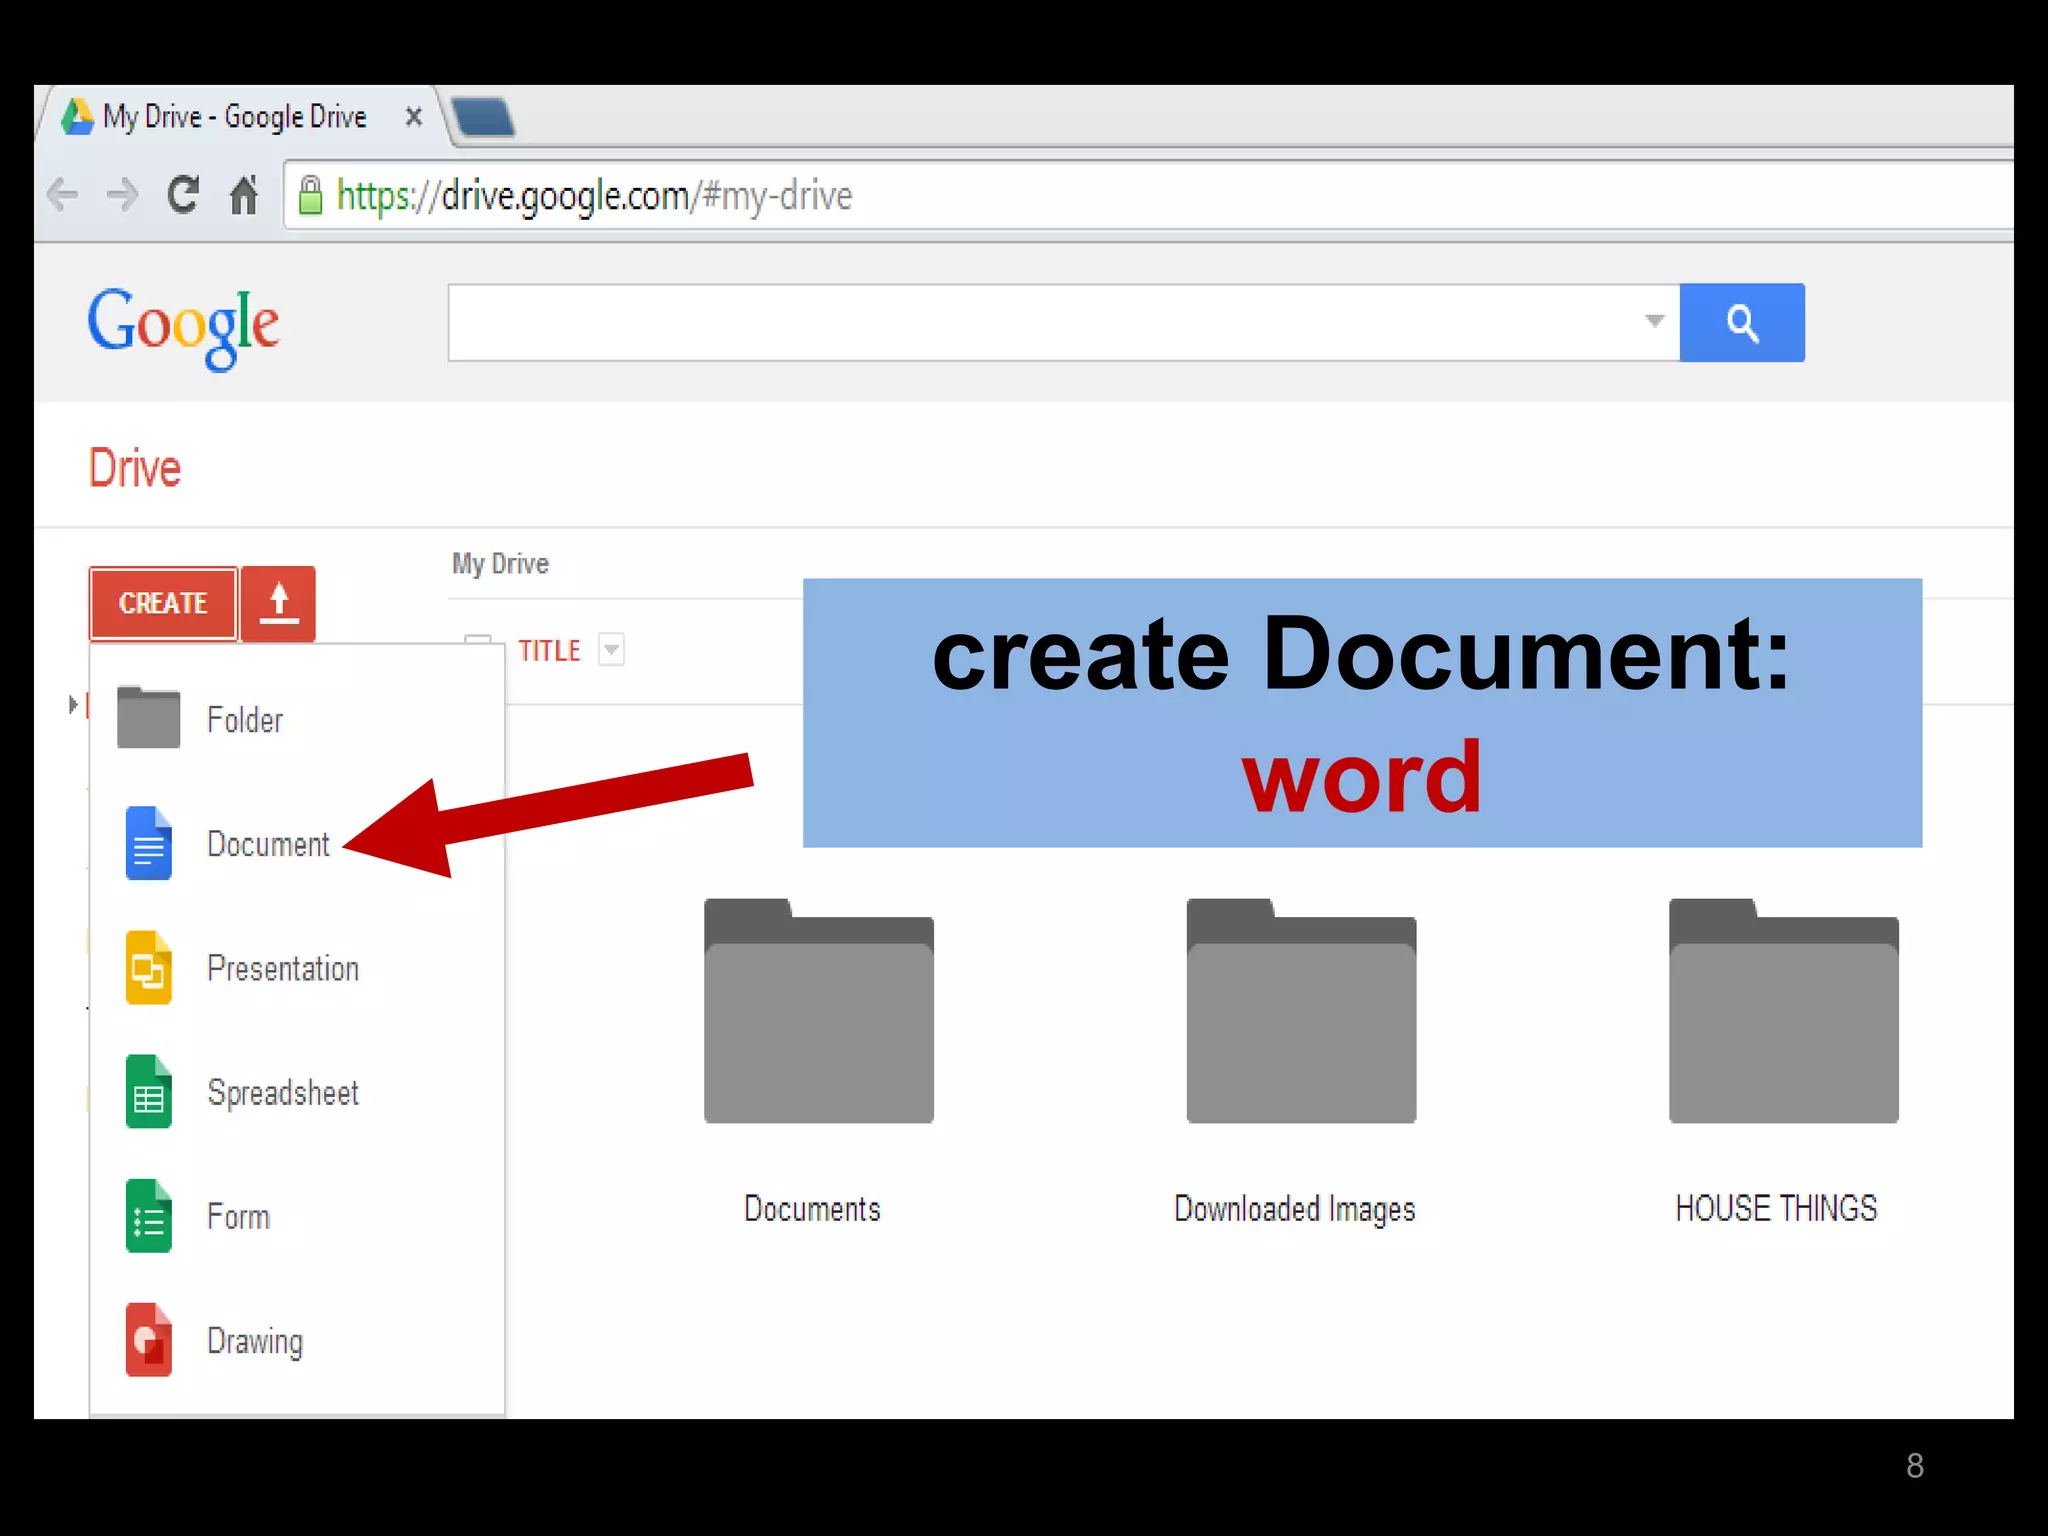
Task: Click the Documents folder name
Action: (x=812, y=1209)
